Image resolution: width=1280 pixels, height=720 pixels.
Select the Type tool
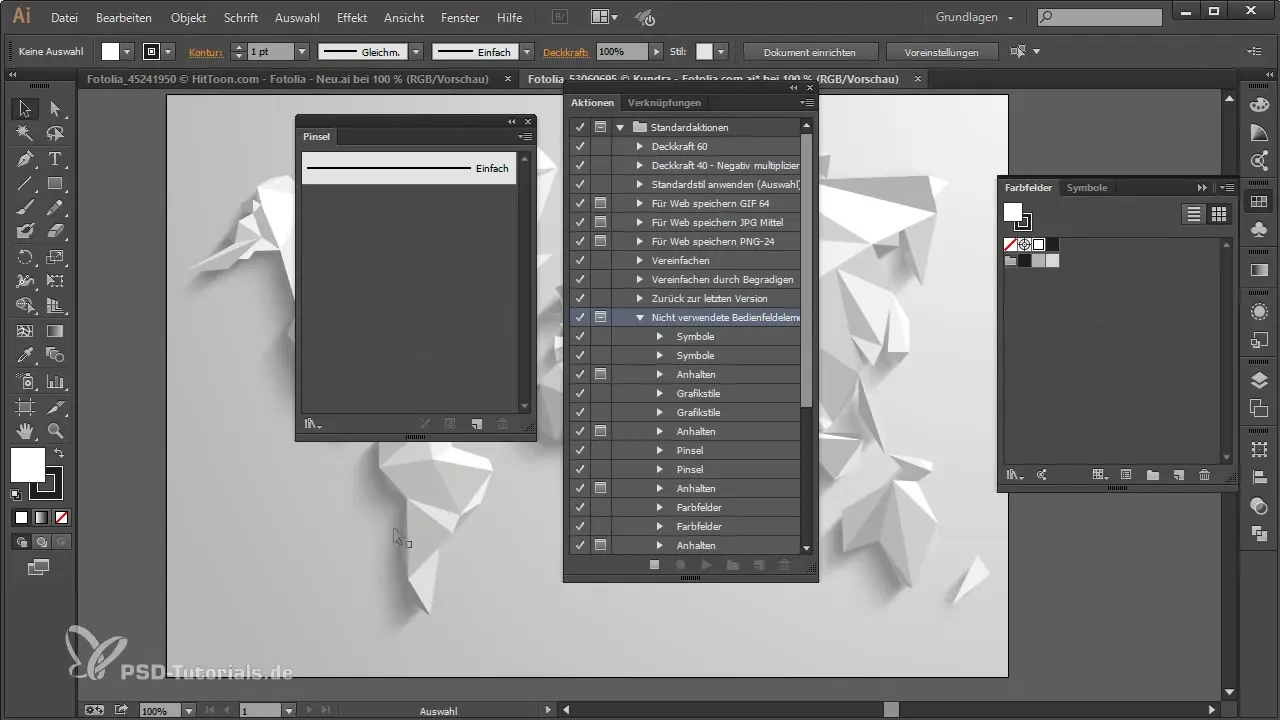pyautogui.click(x=55, y=159)
